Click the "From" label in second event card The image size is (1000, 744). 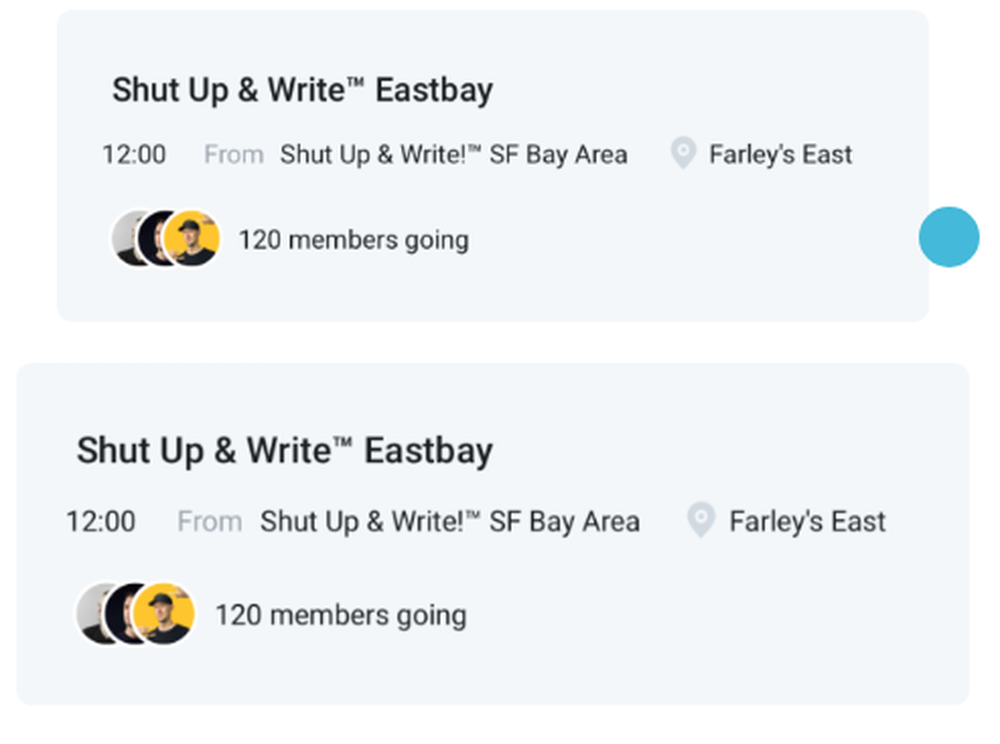(x=209, y=521)
